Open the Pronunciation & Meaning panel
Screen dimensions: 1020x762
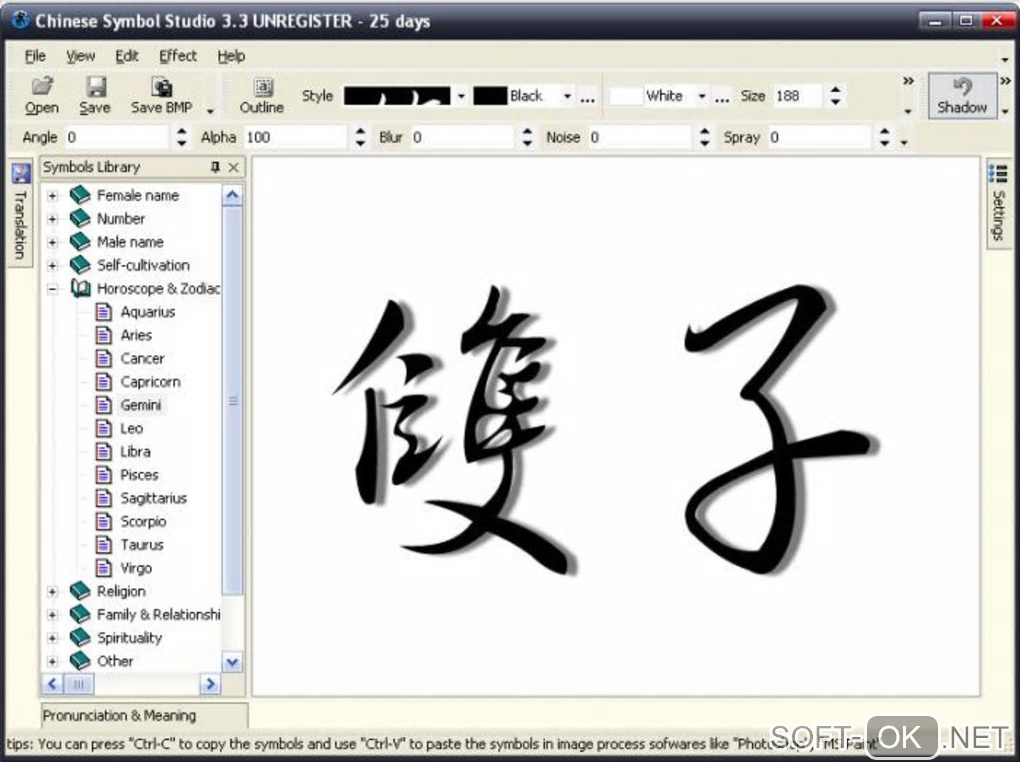tap(144, 716)
